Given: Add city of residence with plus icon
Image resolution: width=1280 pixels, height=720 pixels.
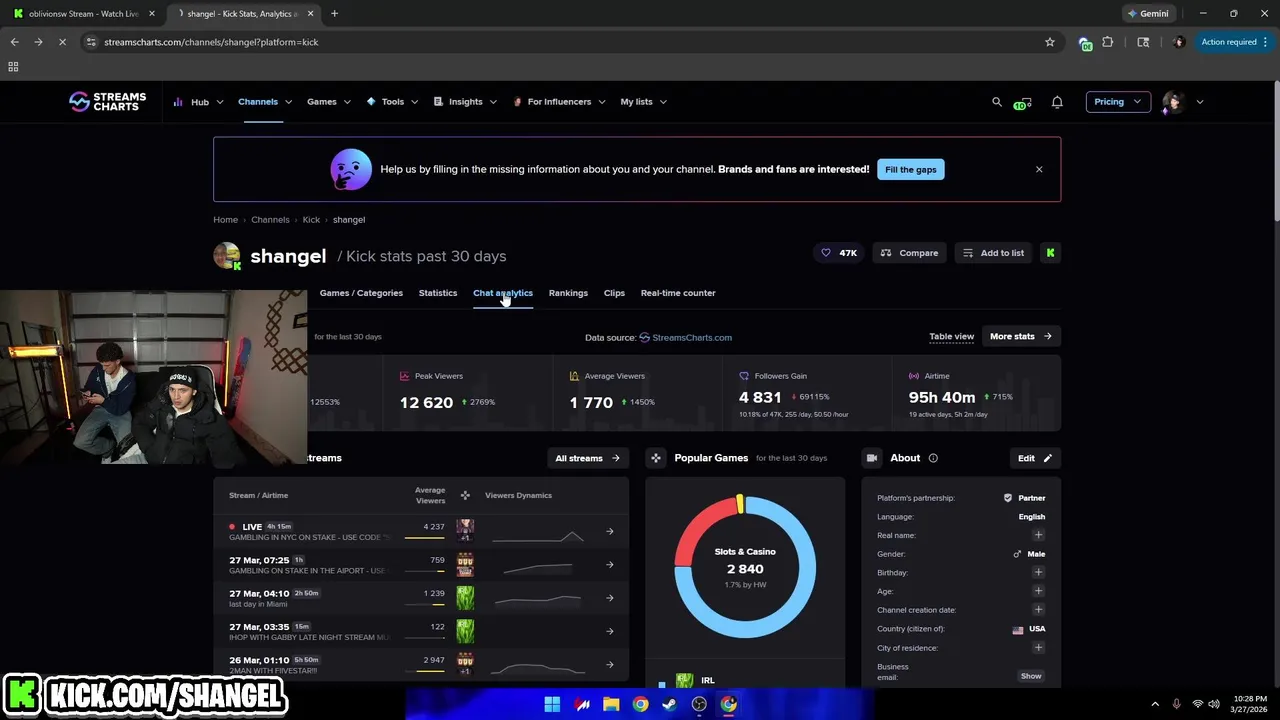Looking at the screenshot, I should 1038,647.
